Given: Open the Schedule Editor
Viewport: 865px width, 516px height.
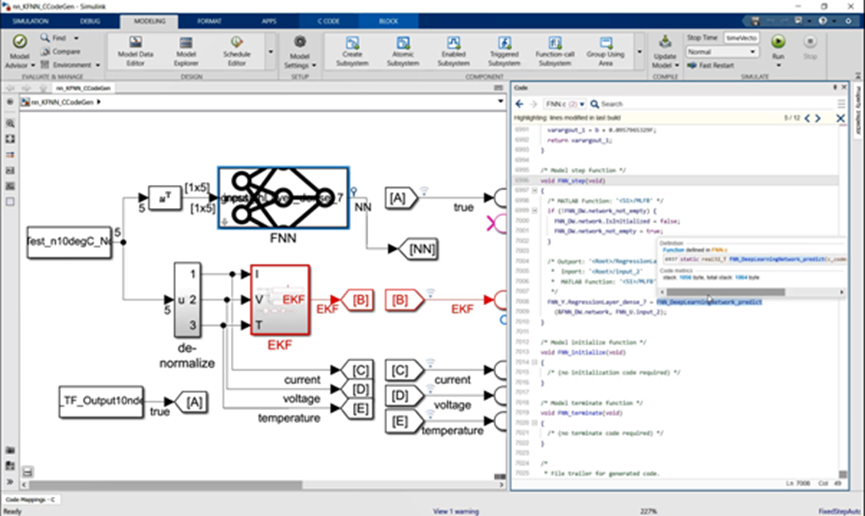Looking at the screenshot, I should 237,51.
